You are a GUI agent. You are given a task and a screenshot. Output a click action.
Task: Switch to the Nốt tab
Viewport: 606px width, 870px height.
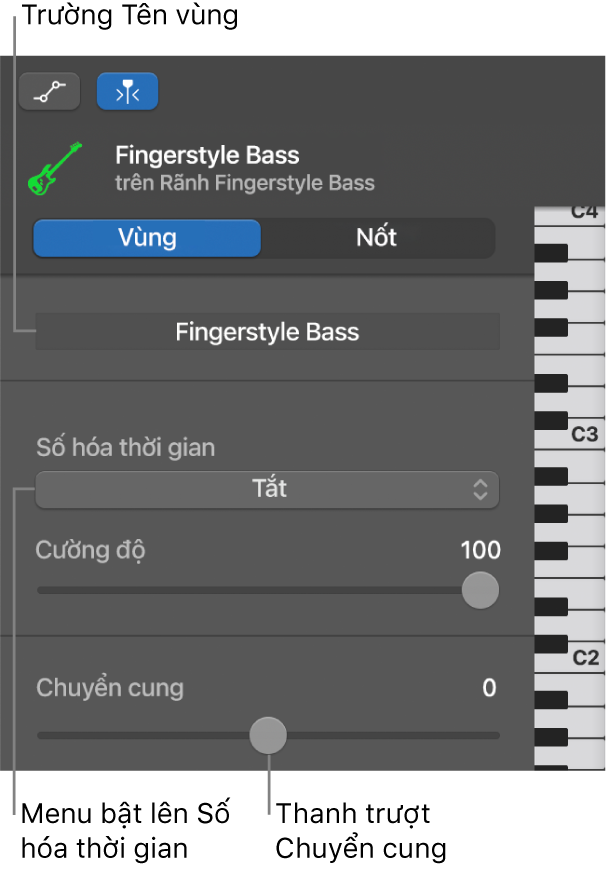tap(378, 238)
